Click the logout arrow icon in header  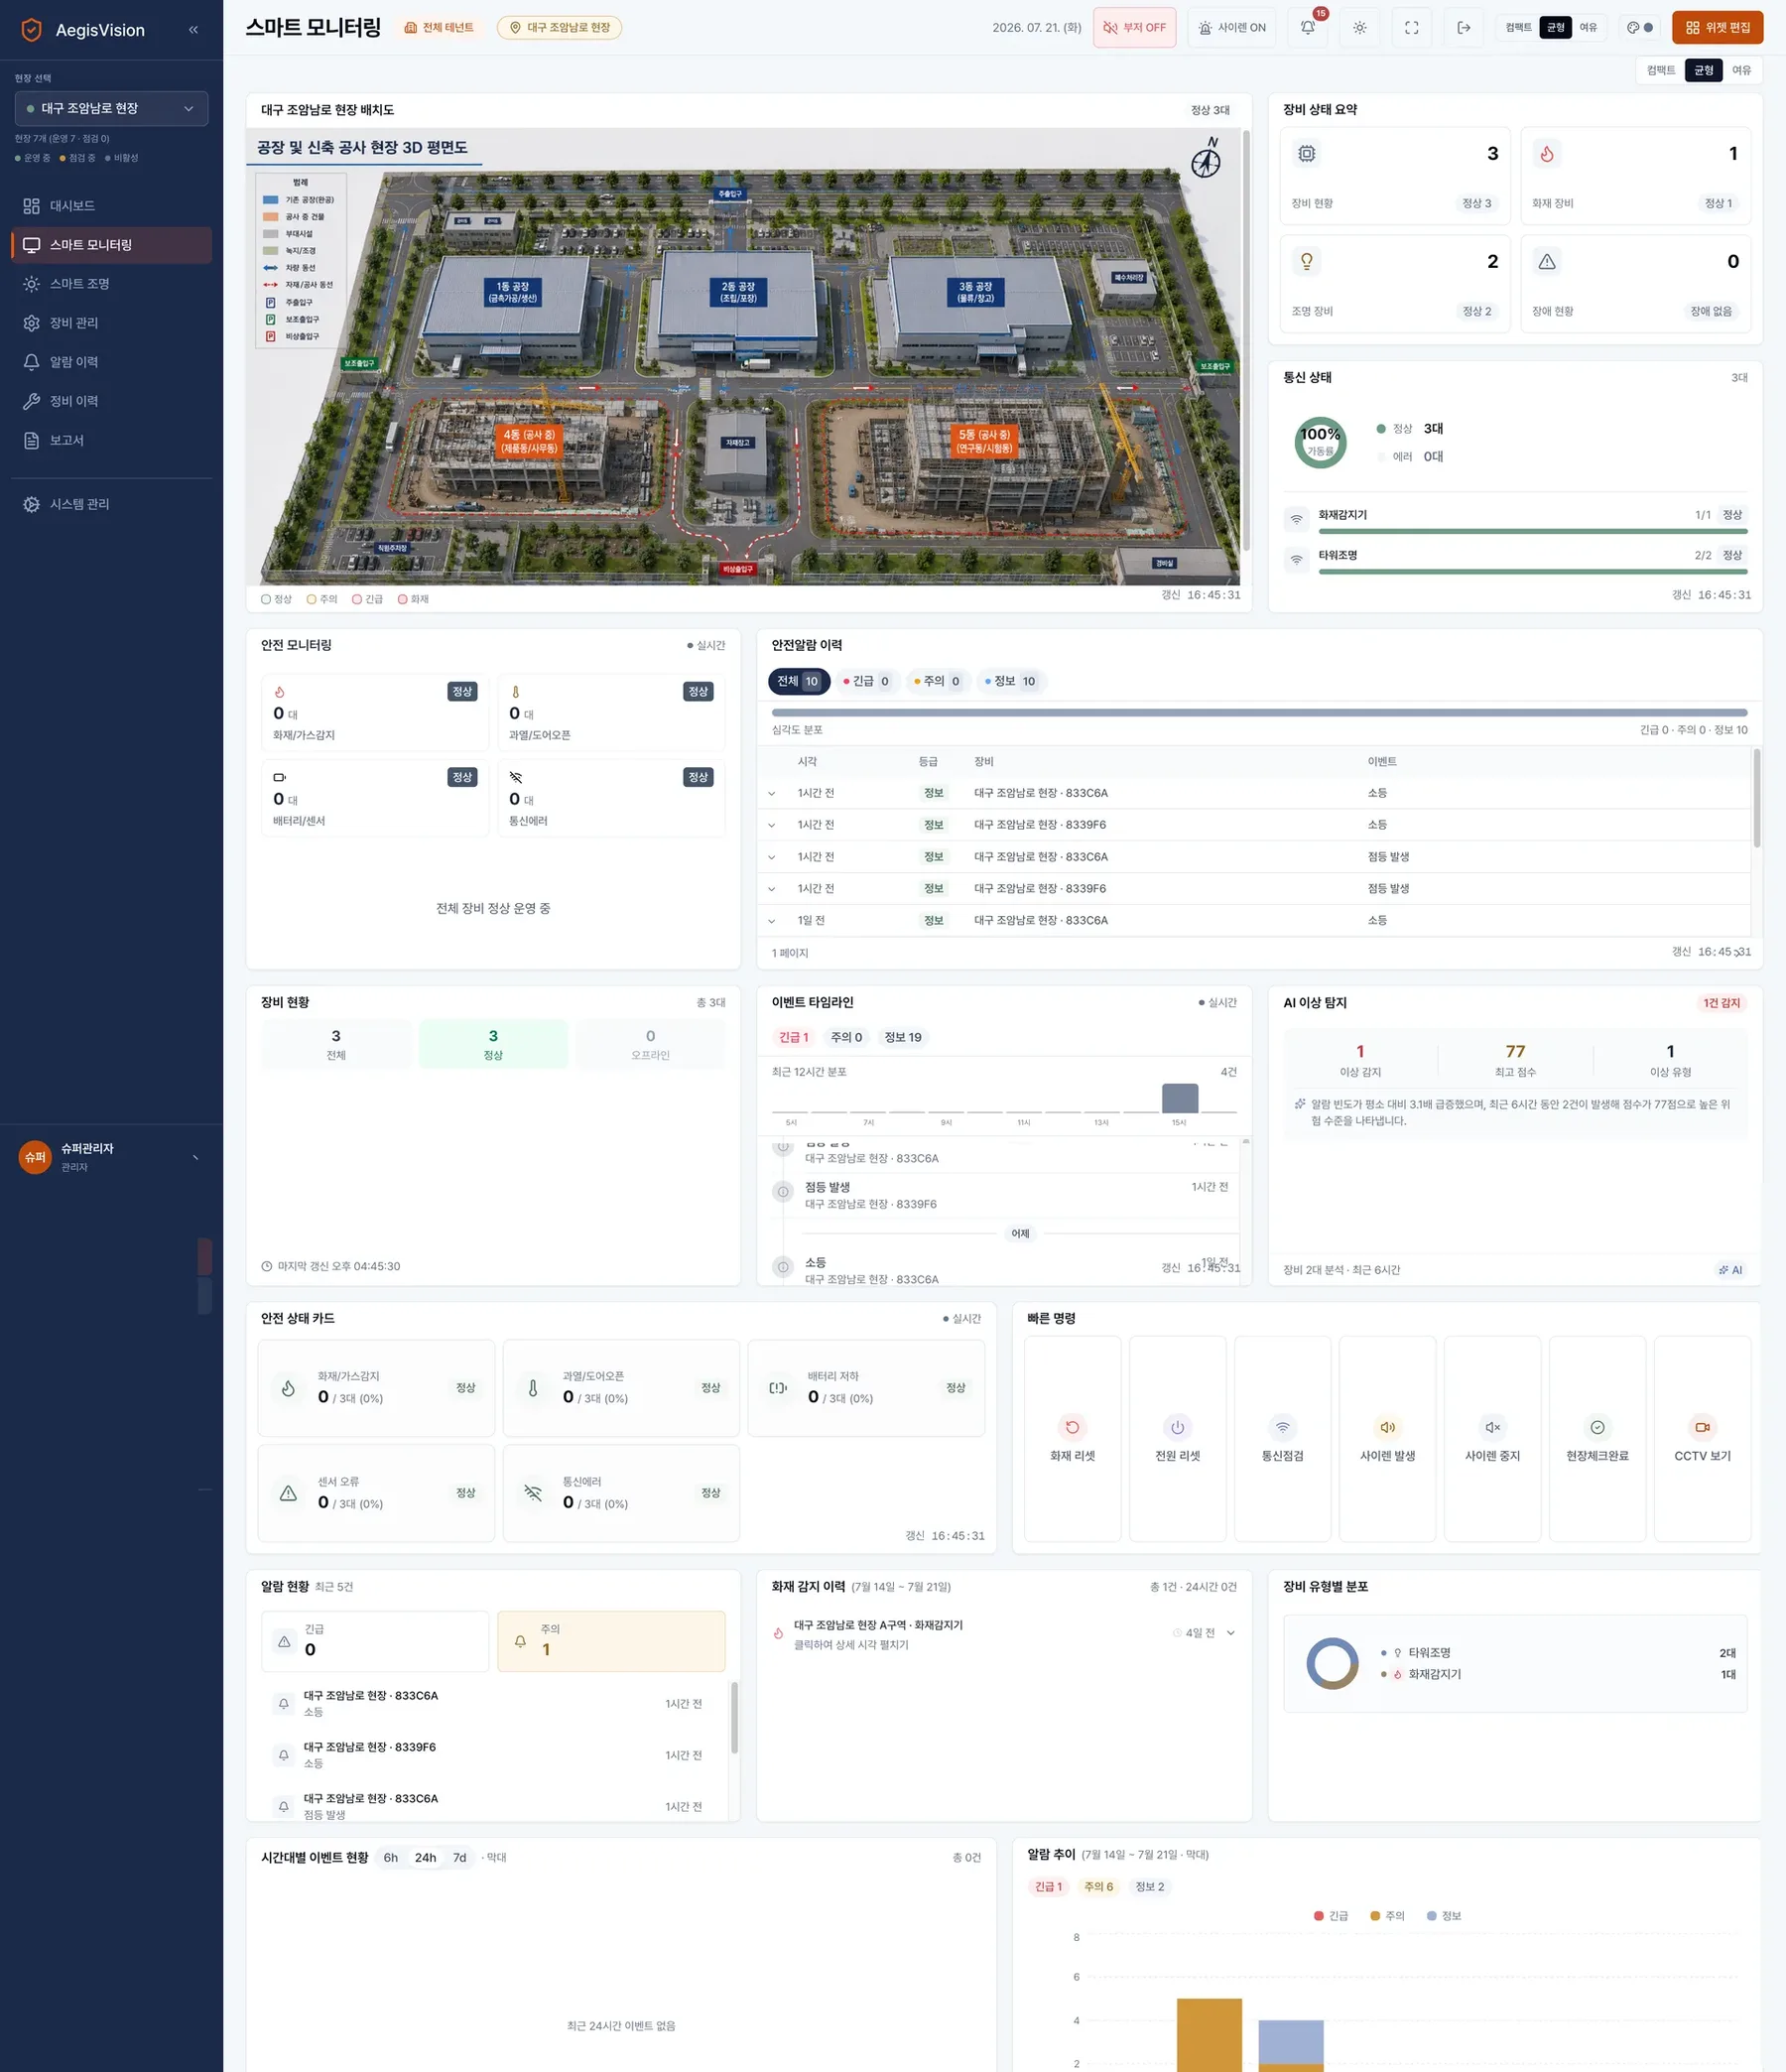tap(1464, 28)
